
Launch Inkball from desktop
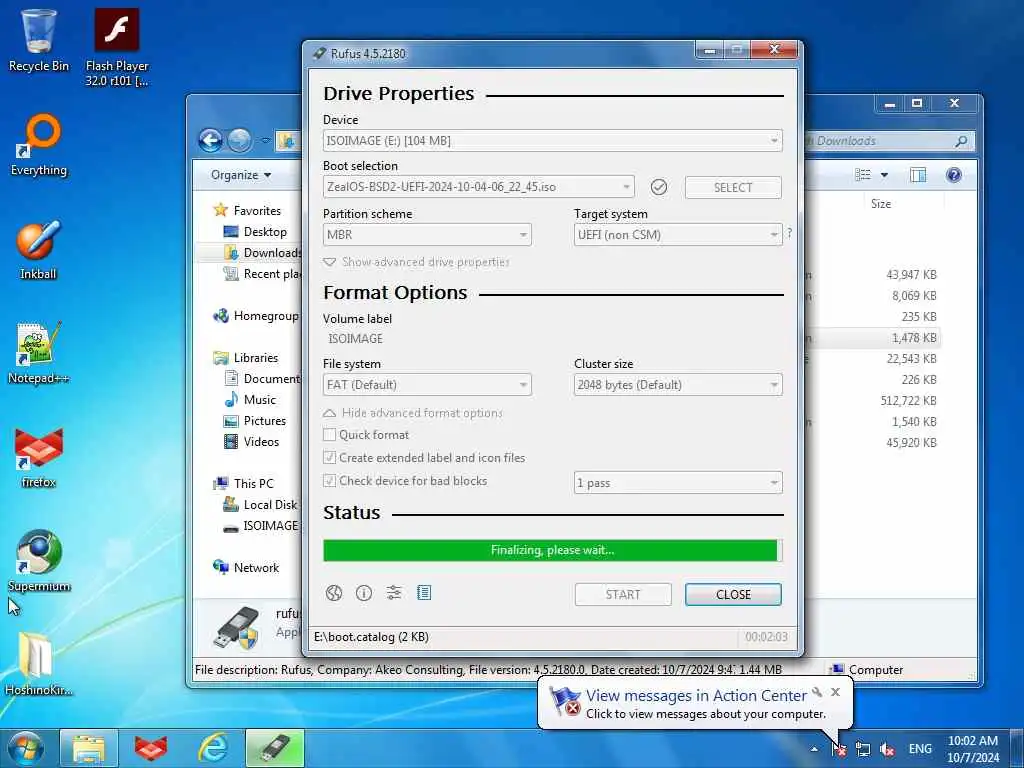click(x=39, y=249)
